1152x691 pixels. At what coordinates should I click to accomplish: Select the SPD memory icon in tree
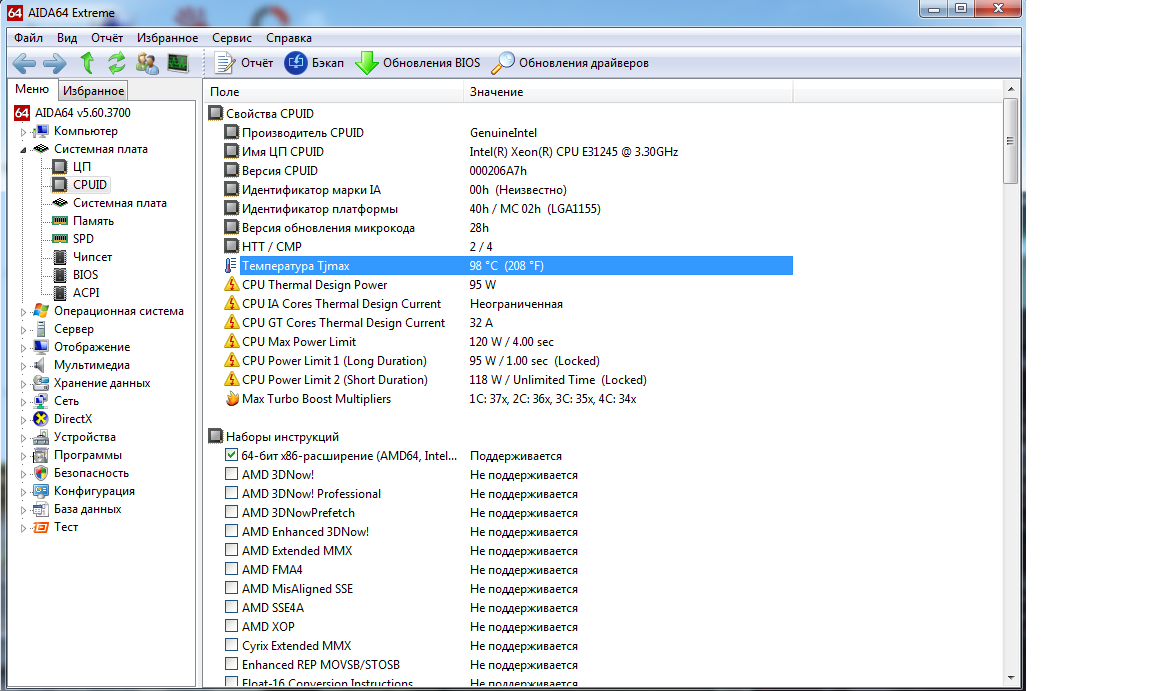(x=60, y=239)
